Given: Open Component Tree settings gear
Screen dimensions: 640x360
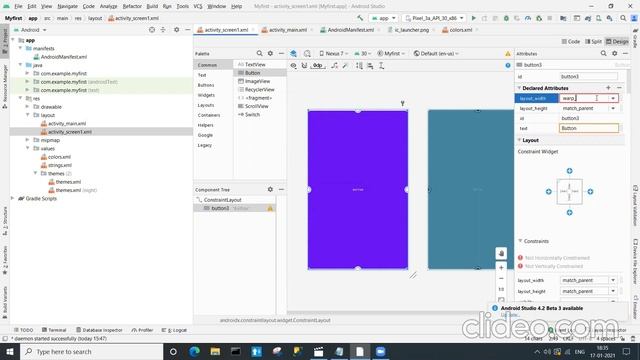Looking at the screenshot, I should (270, 189).
